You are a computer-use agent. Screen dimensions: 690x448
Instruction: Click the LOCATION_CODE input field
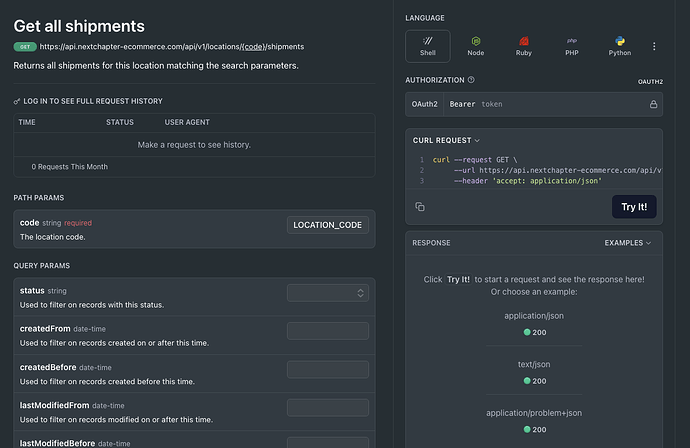[x=328, y=225]
